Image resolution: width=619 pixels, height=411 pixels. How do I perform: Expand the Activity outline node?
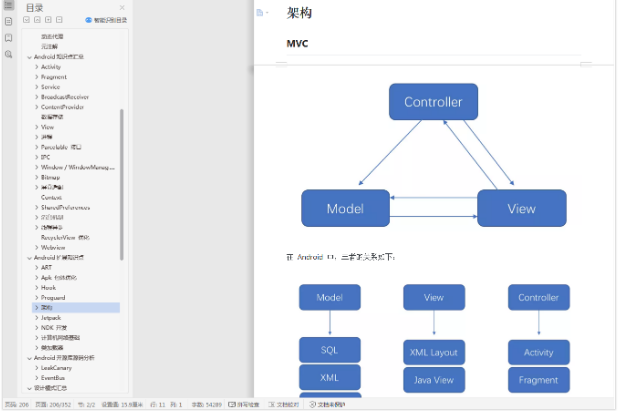37,67
